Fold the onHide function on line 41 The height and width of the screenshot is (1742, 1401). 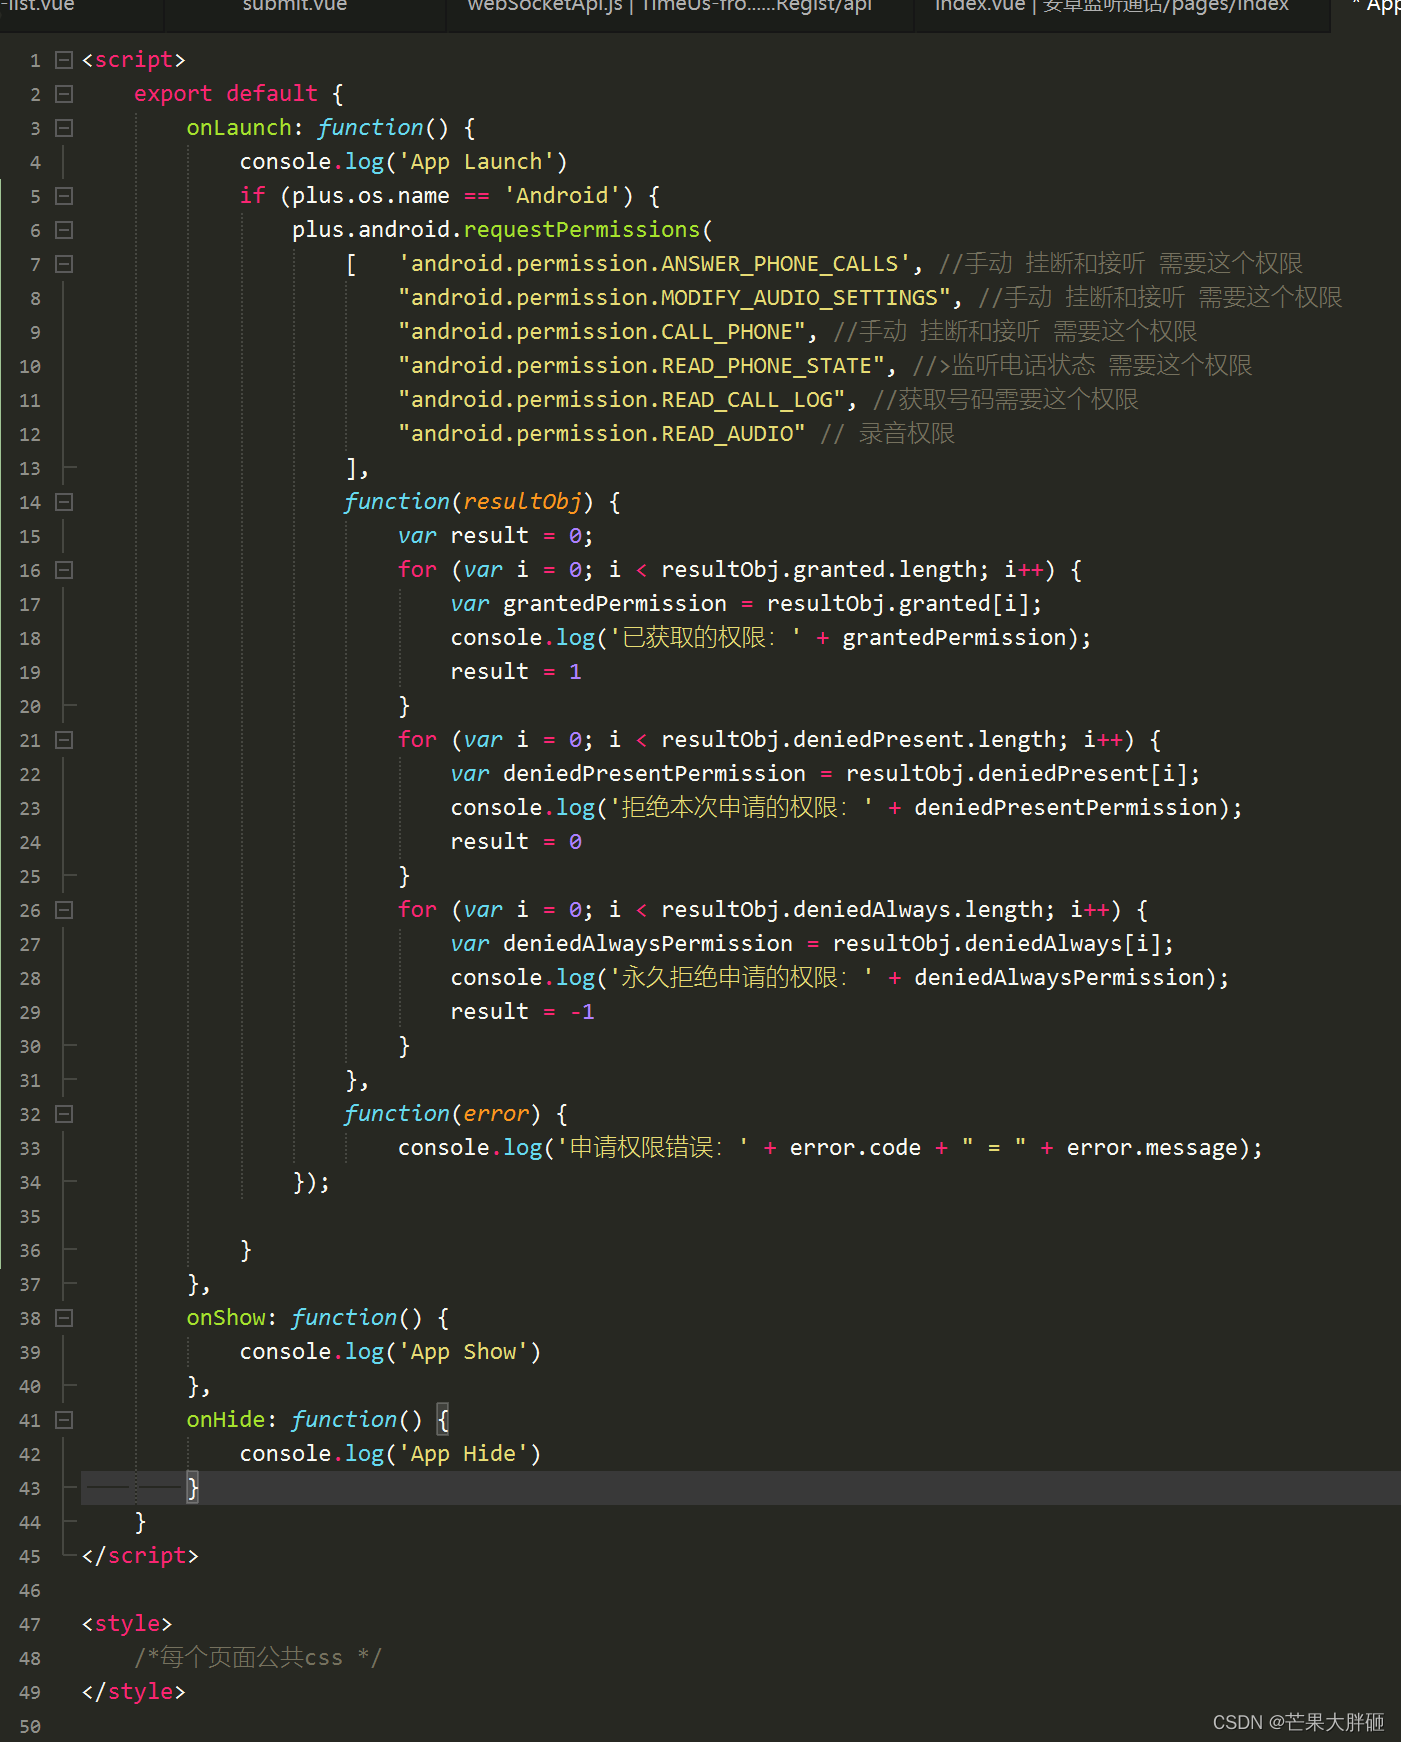pyautogui.click(x=64, y=1420)
